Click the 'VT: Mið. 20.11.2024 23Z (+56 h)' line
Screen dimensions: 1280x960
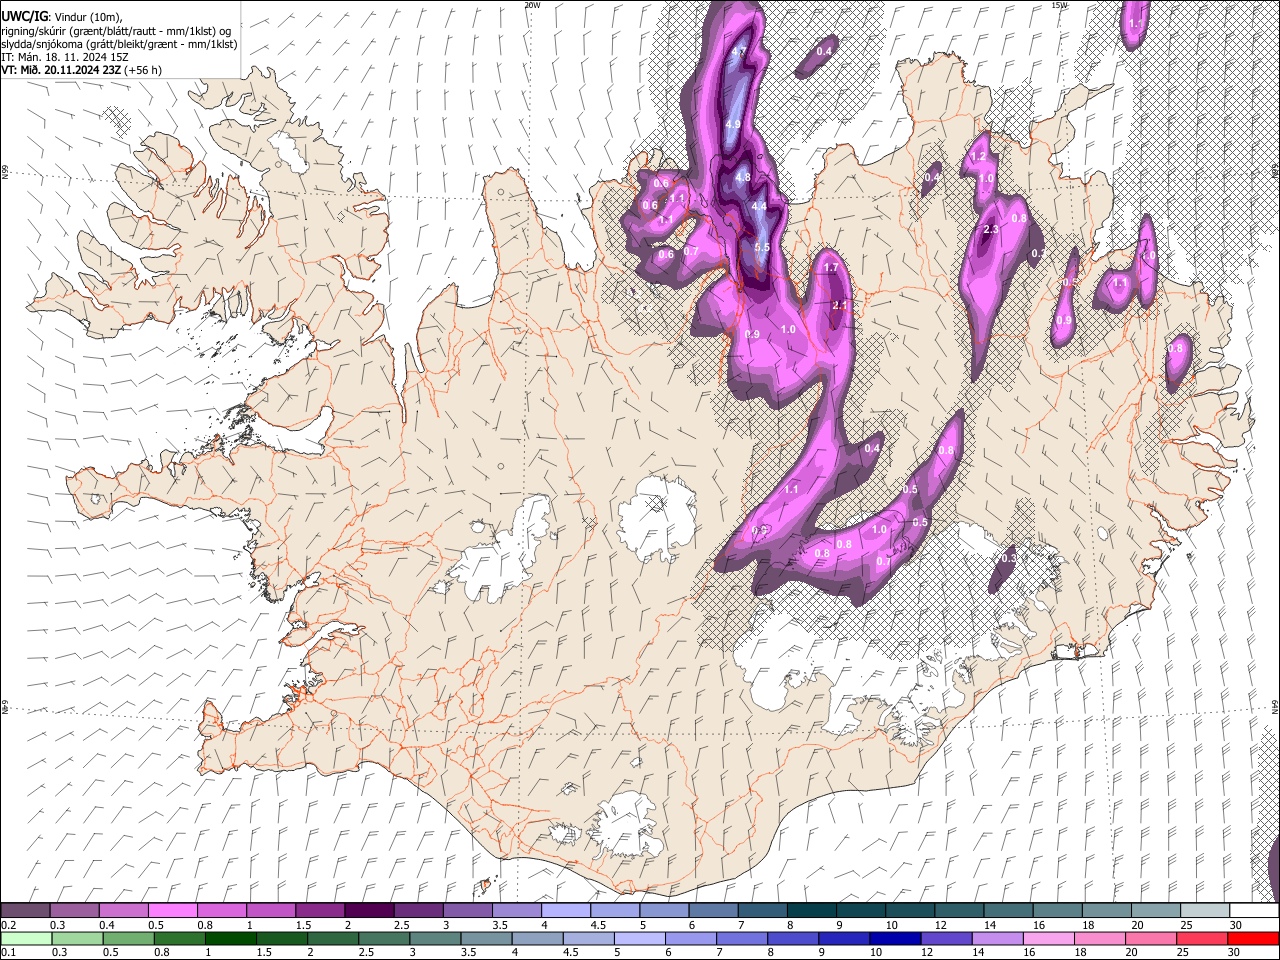(81, 70)
